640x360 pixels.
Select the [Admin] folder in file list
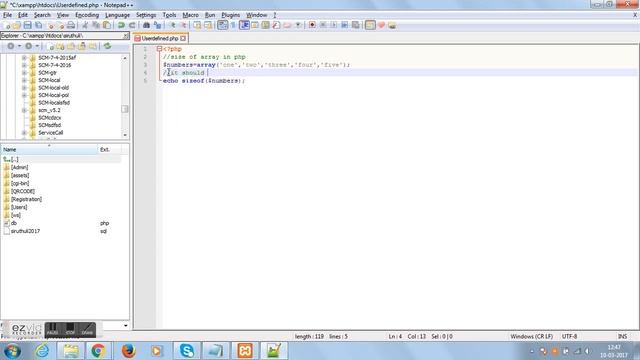(19, 167)
